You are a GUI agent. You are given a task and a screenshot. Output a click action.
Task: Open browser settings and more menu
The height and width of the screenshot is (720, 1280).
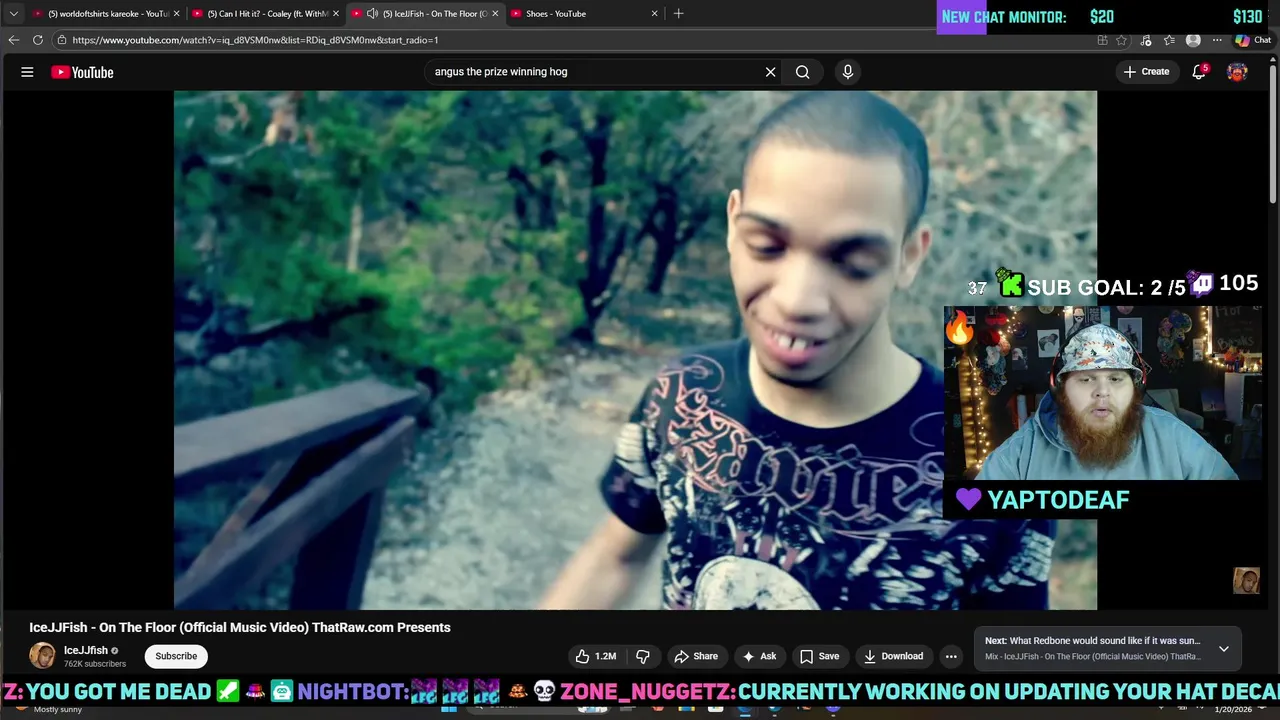tap(1217, 40)
